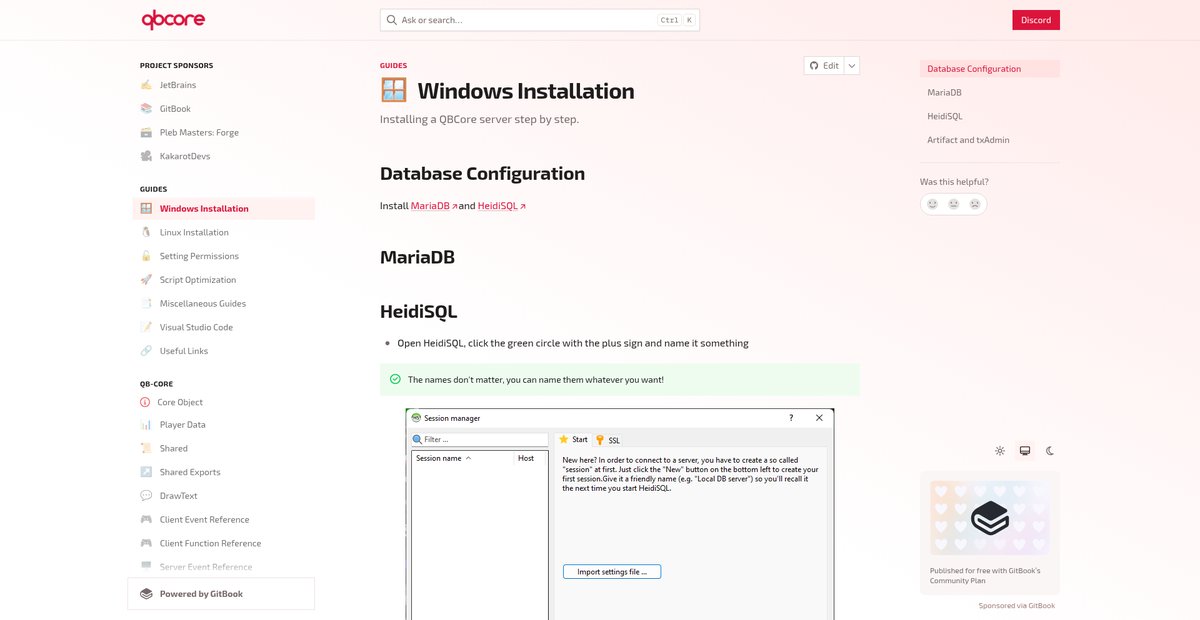Click the Database Configuration heading
Image resolution: width=1200 pixels, height=620 pixels.
[482, 174]
